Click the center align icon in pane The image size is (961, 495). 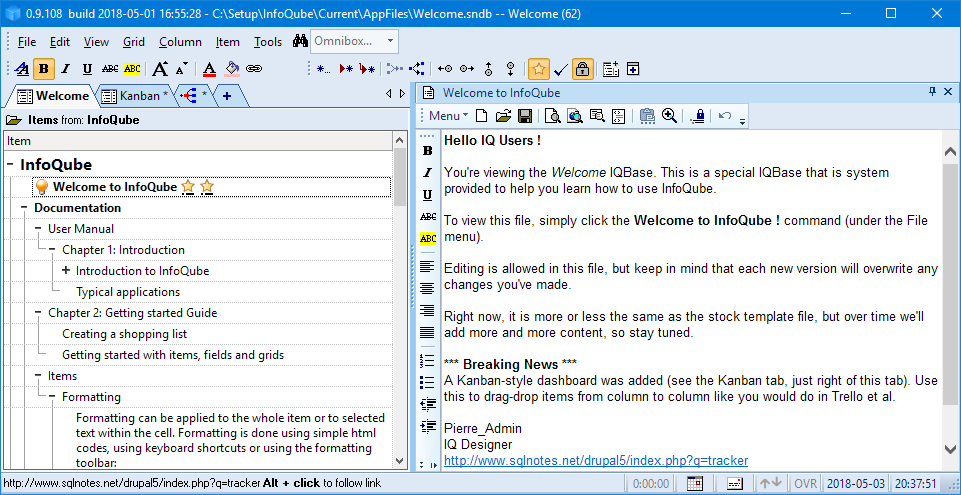pos(427,288)
